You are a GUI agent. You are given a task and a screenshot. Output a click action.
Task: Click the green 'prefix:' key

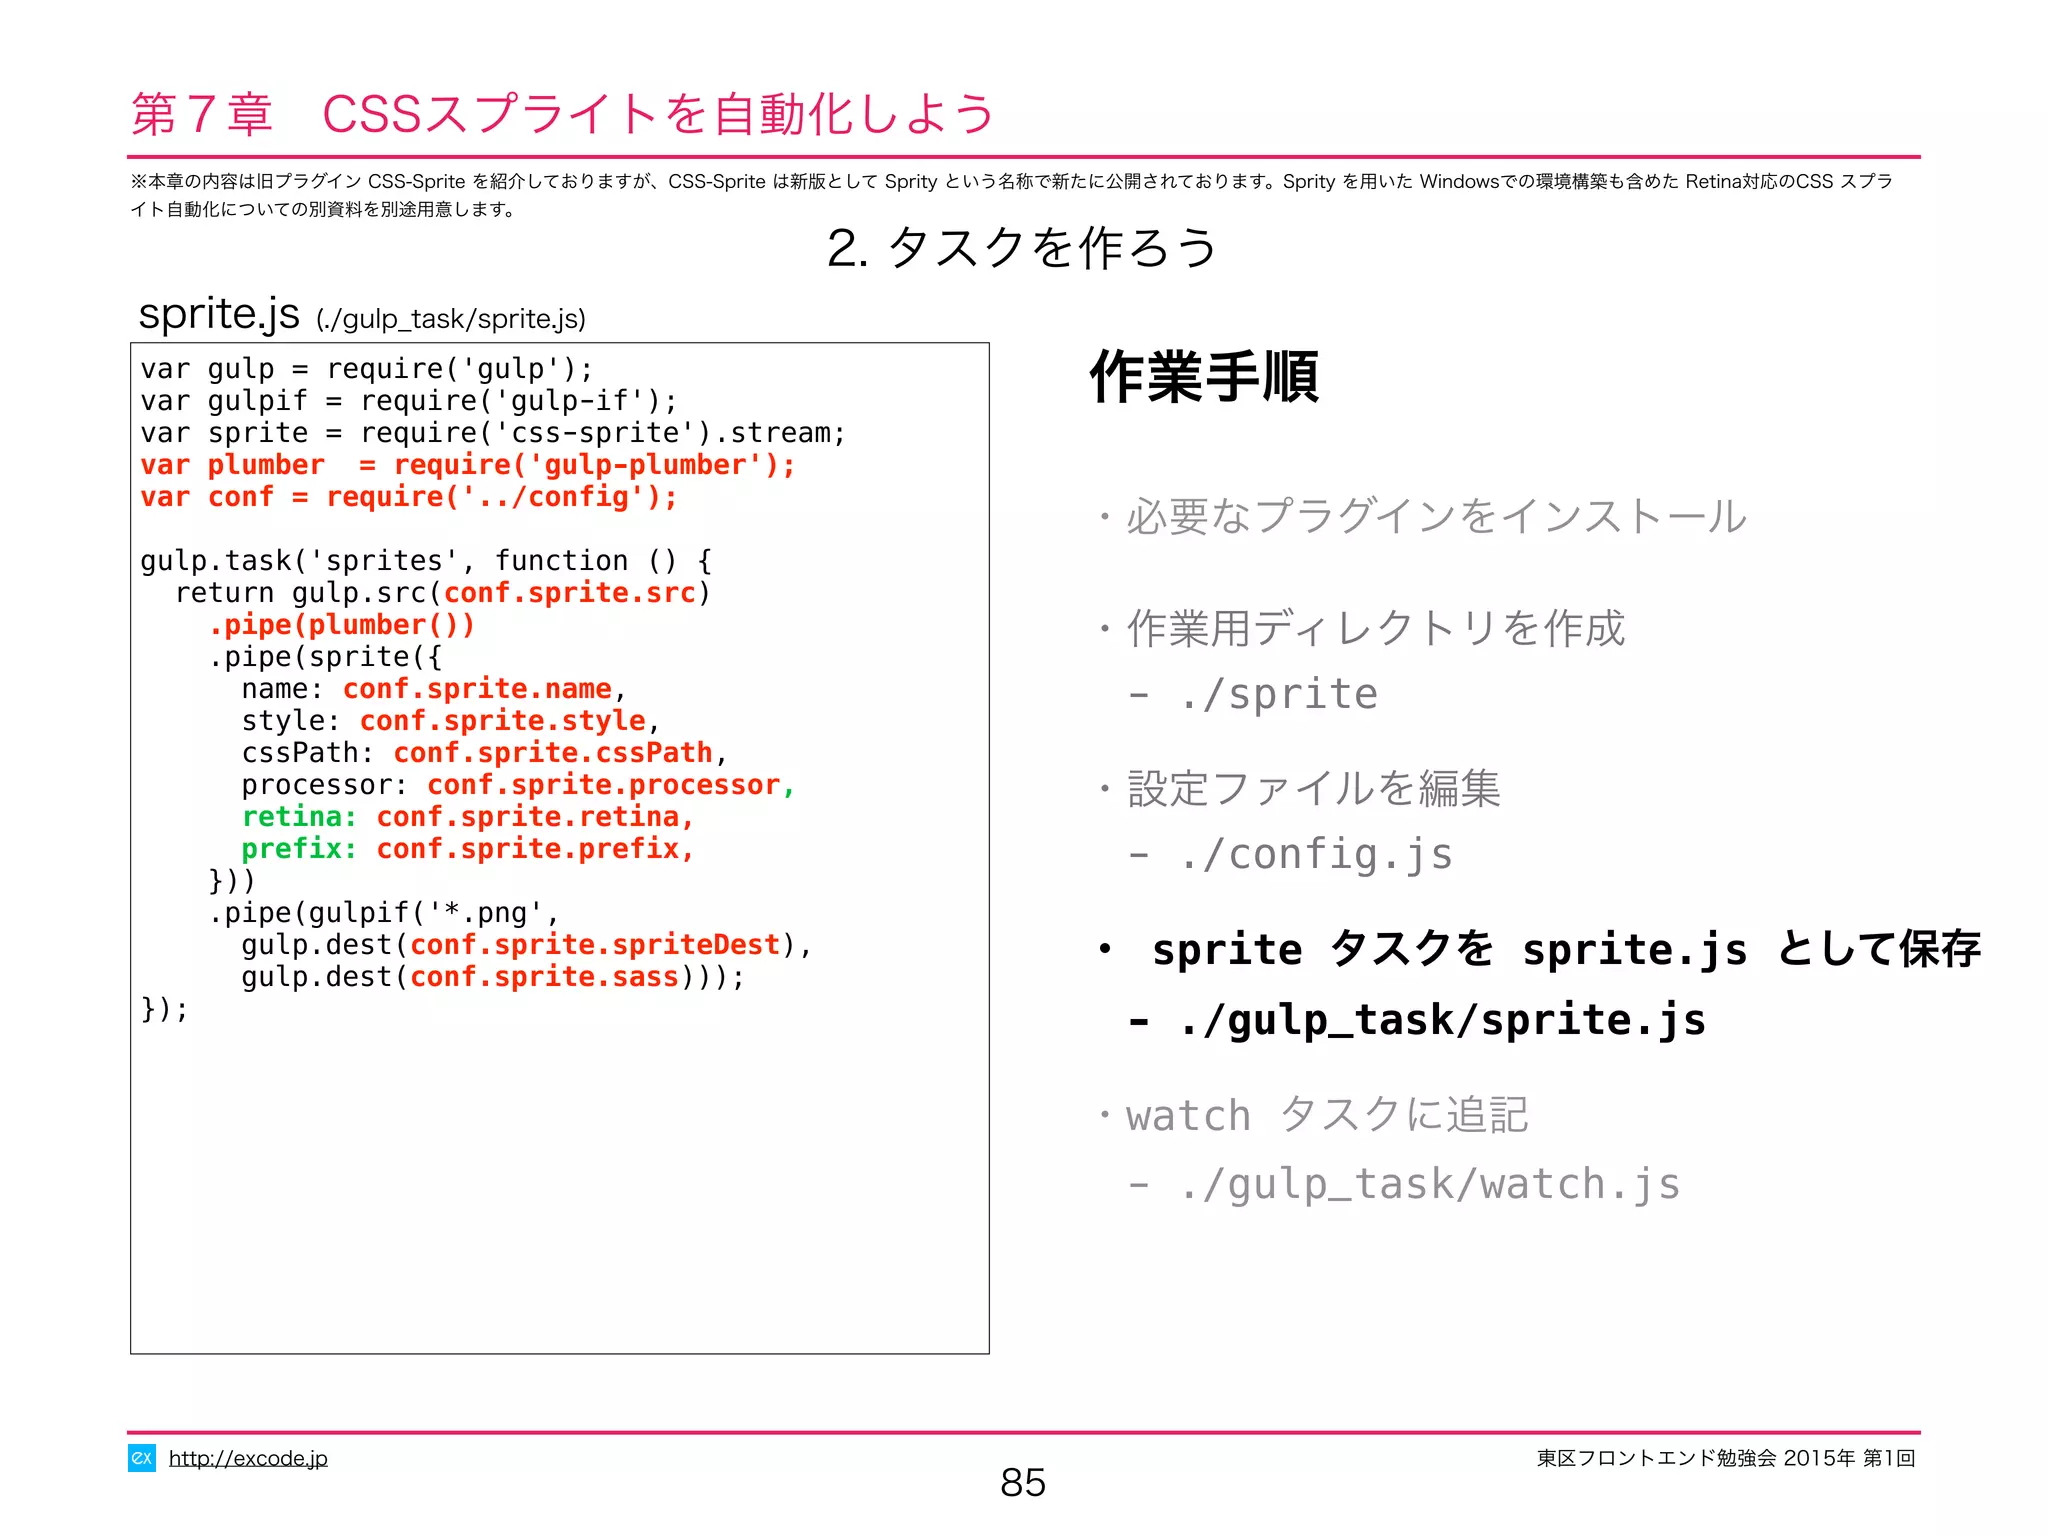(299, 849)
